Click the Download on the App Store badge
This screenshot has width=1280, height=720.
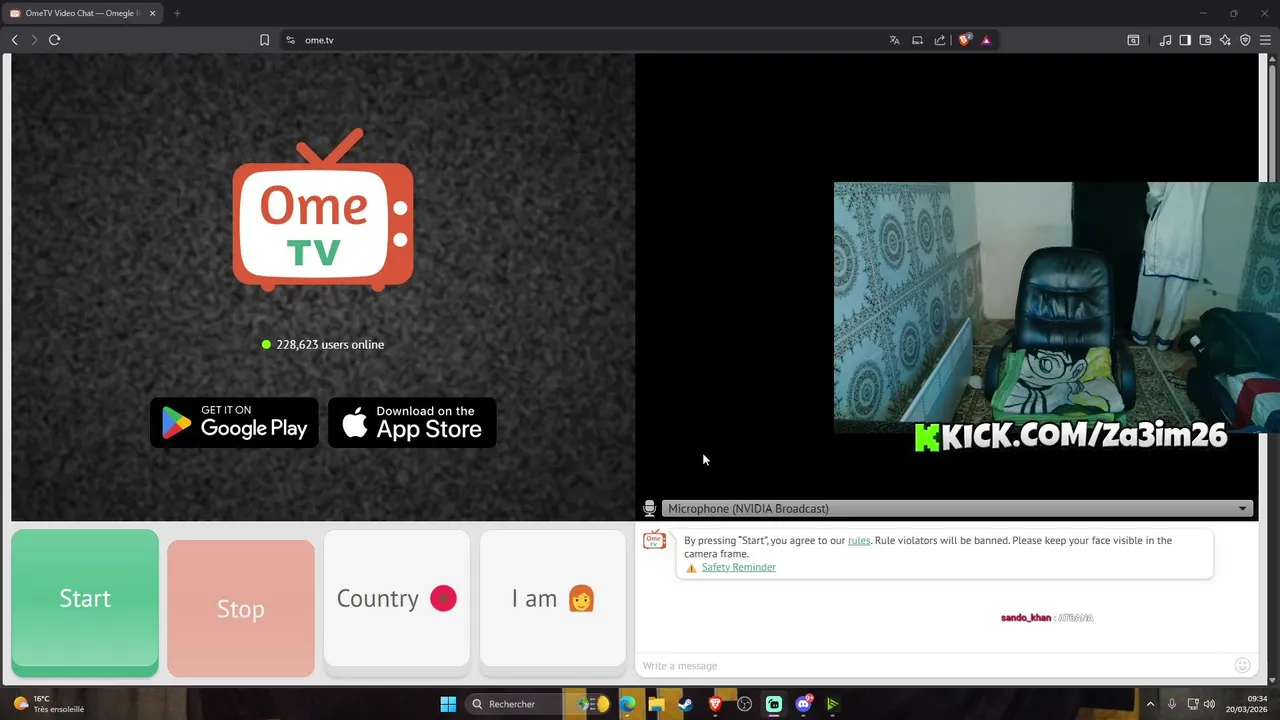tap(412, 423)
